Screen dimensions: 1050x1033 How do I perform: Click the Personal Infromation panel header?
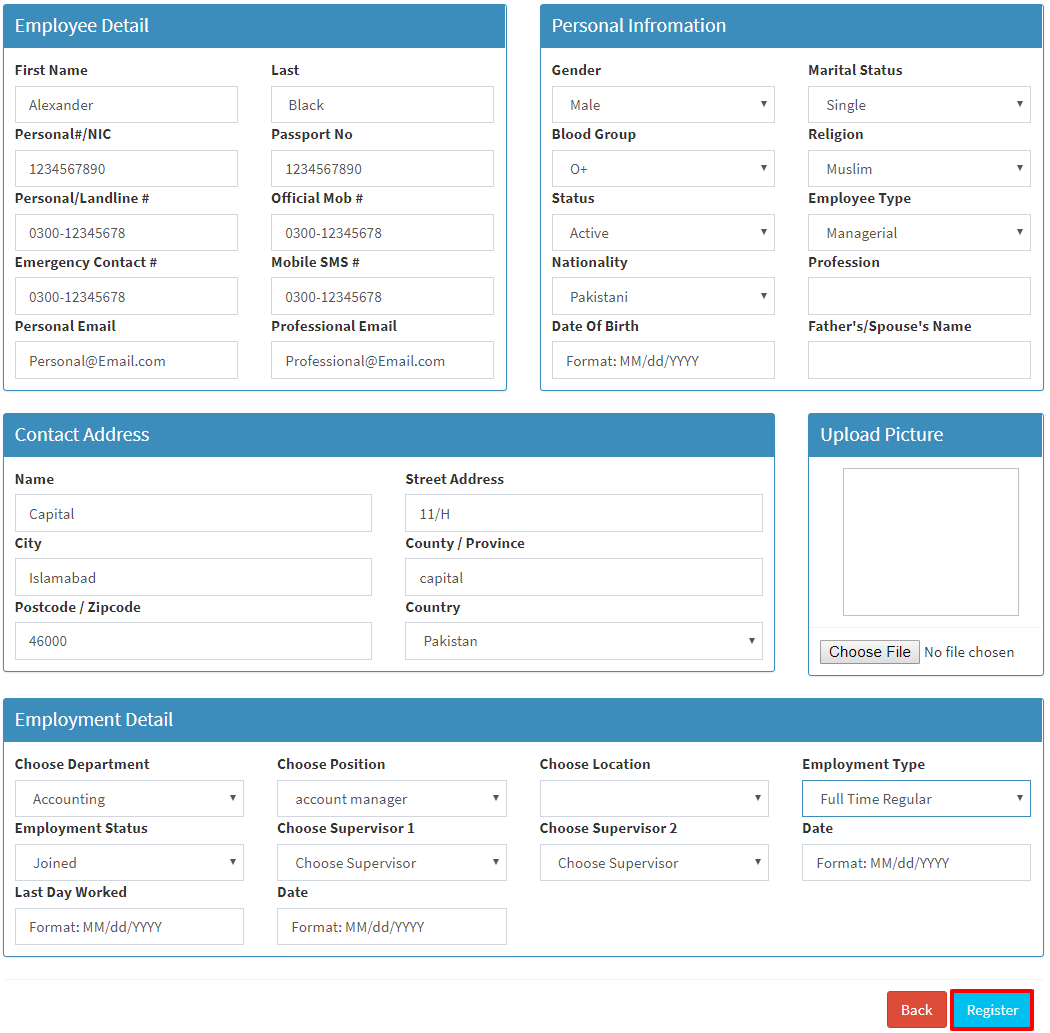[x=792, y=26]
